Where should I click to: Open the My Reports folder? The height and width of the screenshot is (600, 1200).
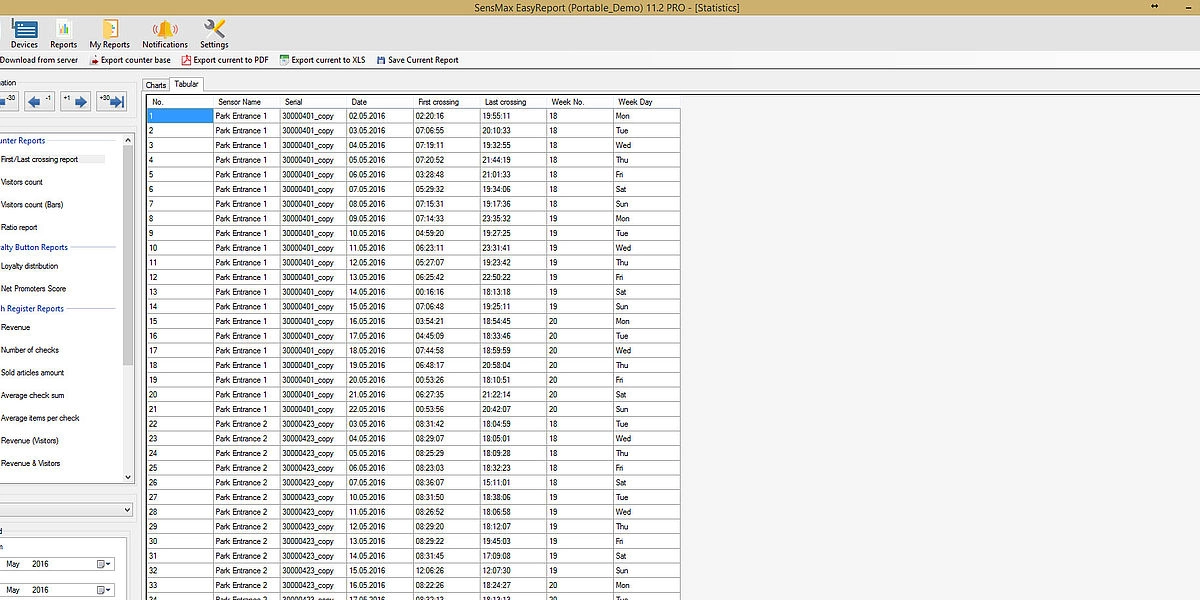pyautogui.click(x=109, y=34)
